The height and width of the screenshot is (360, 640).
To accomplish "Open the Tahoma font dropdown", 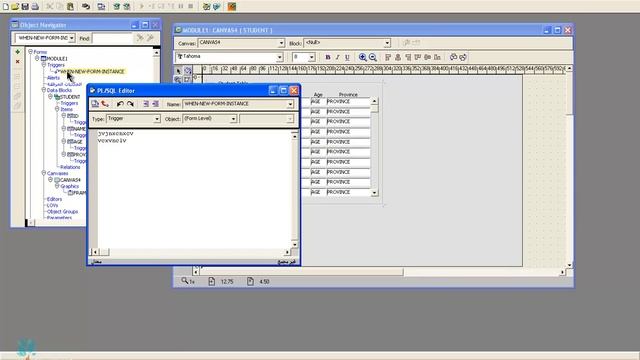I will [x=280, y=57].
